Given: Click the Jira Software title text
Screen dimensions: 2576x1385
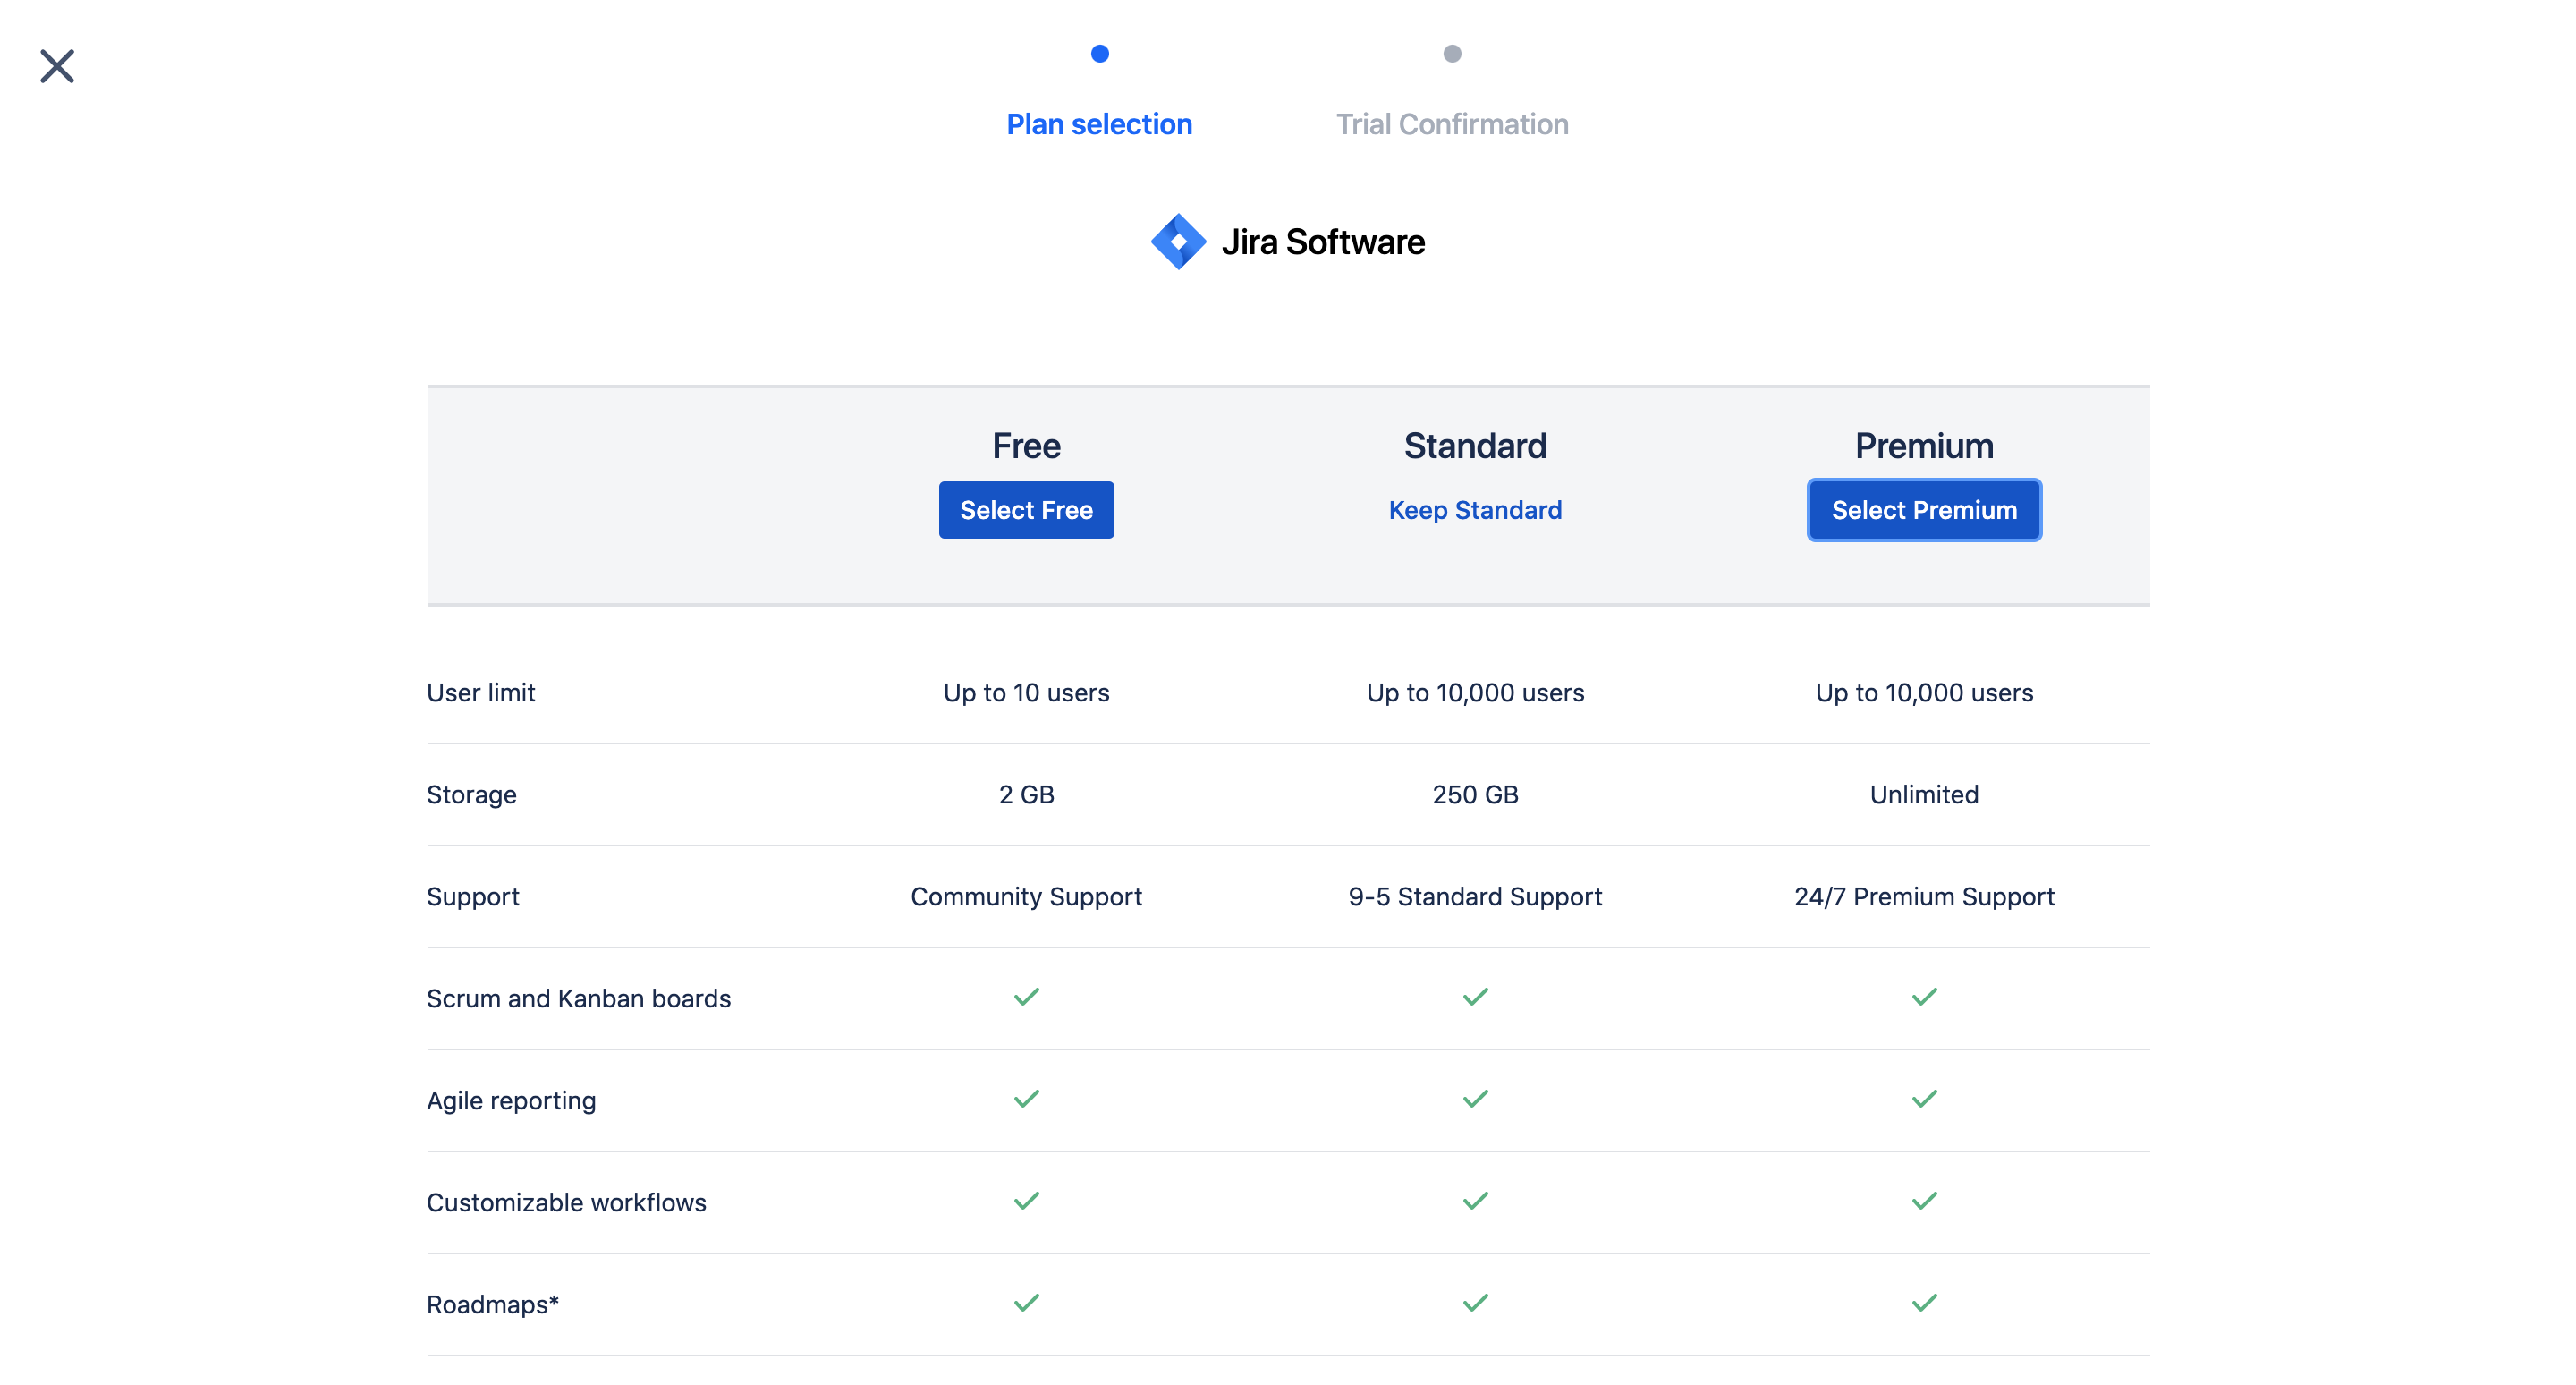Looking at the screenshot, I should point(1322,242).
